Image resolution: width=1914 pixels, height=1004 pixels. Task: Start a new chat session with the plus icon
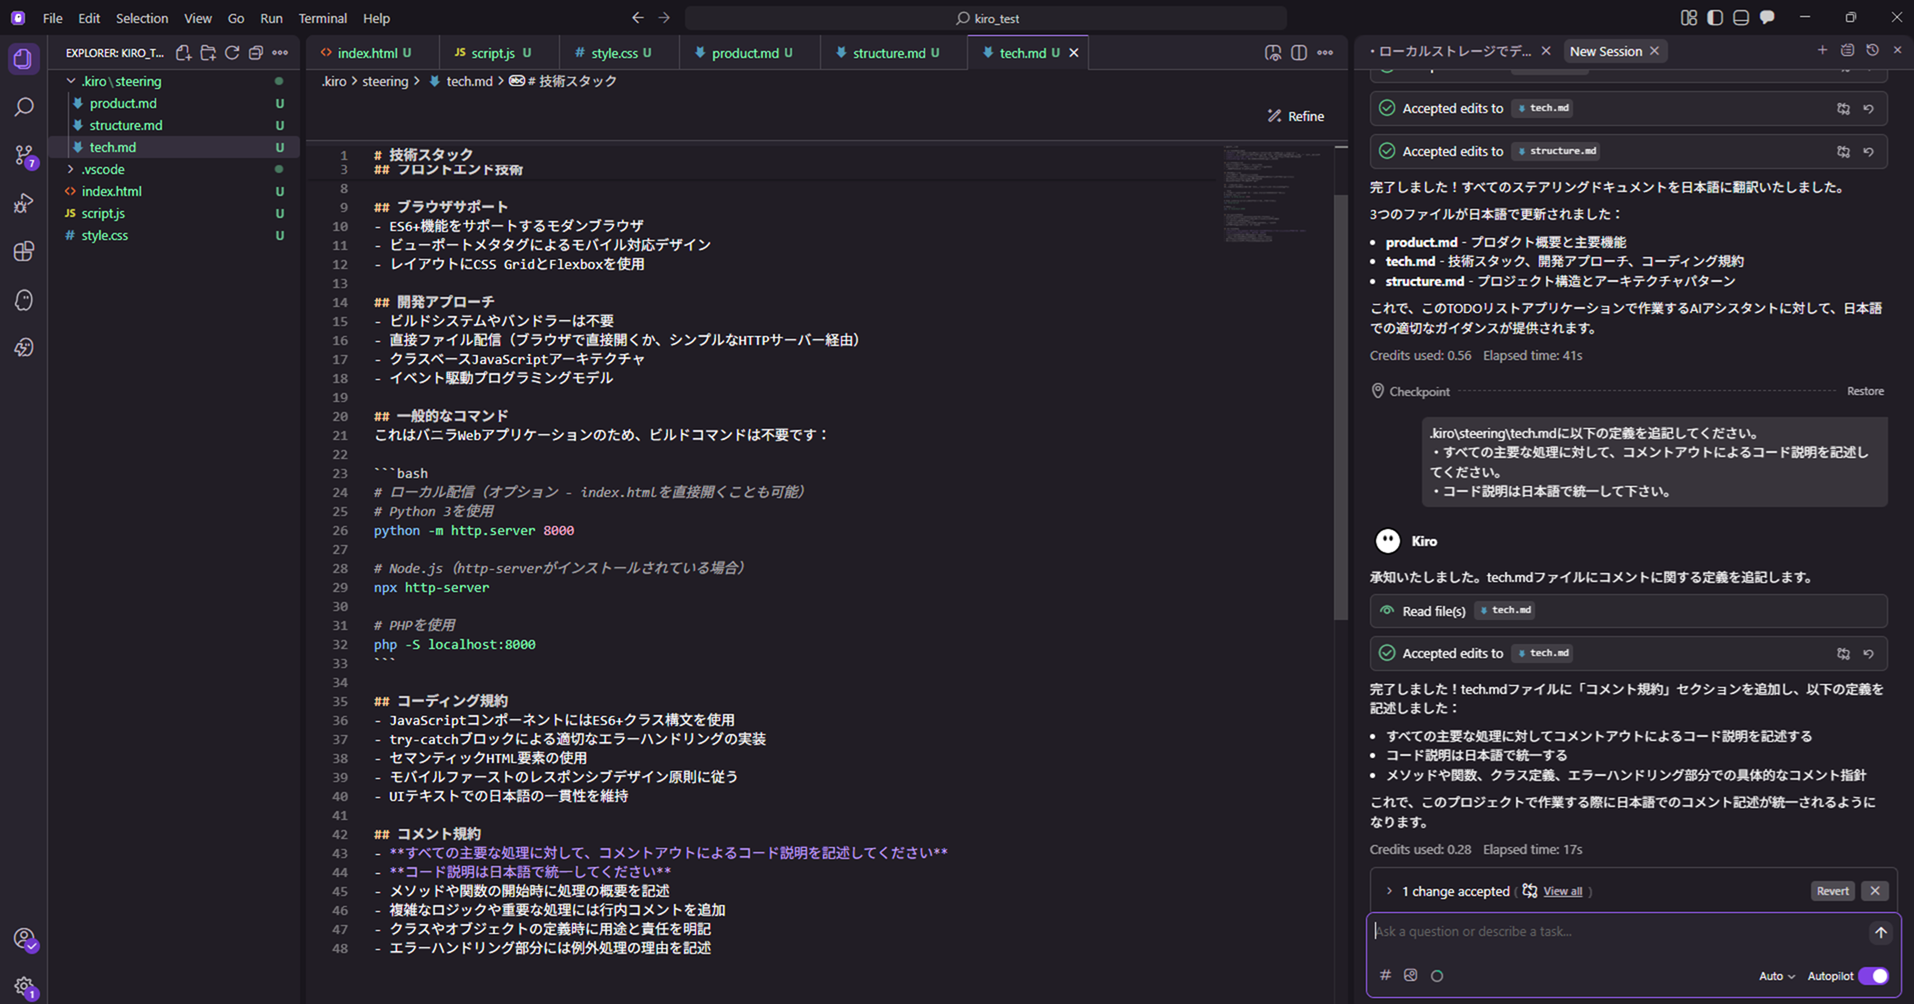click(x=1823, y=50)
